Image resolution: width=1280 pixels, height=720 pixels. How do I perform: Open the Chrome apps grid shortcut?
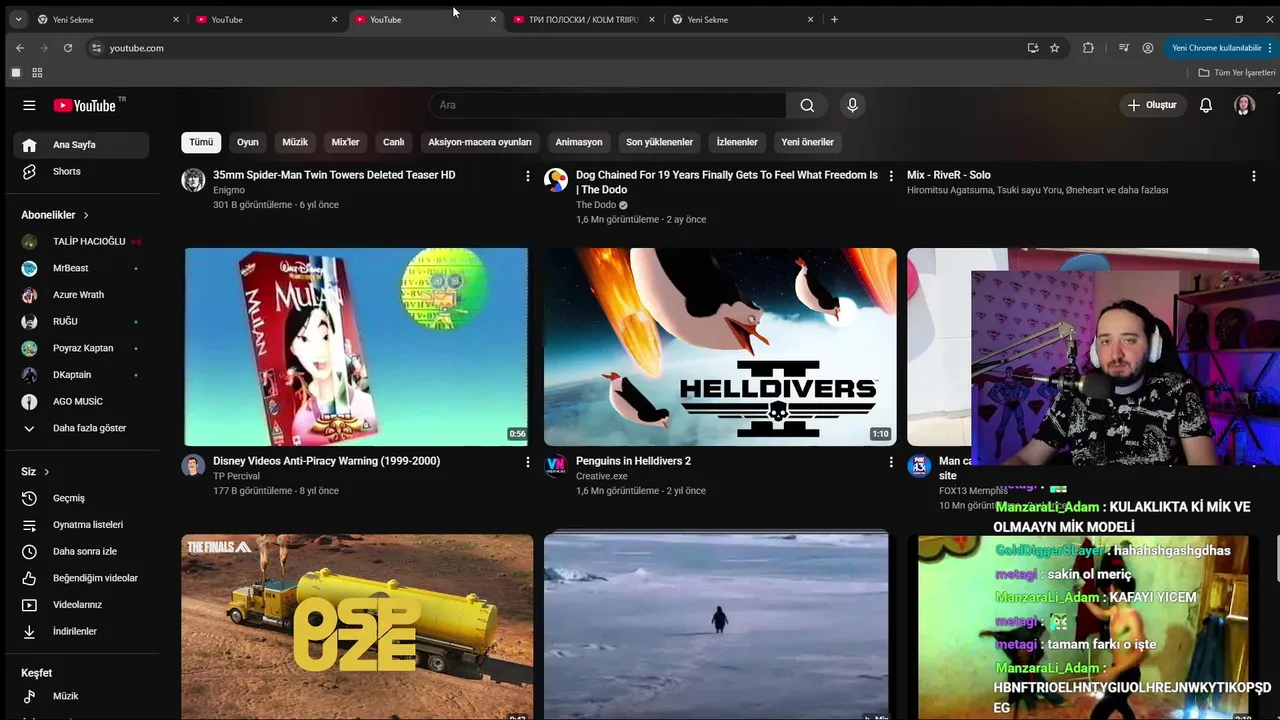(37, 73)
